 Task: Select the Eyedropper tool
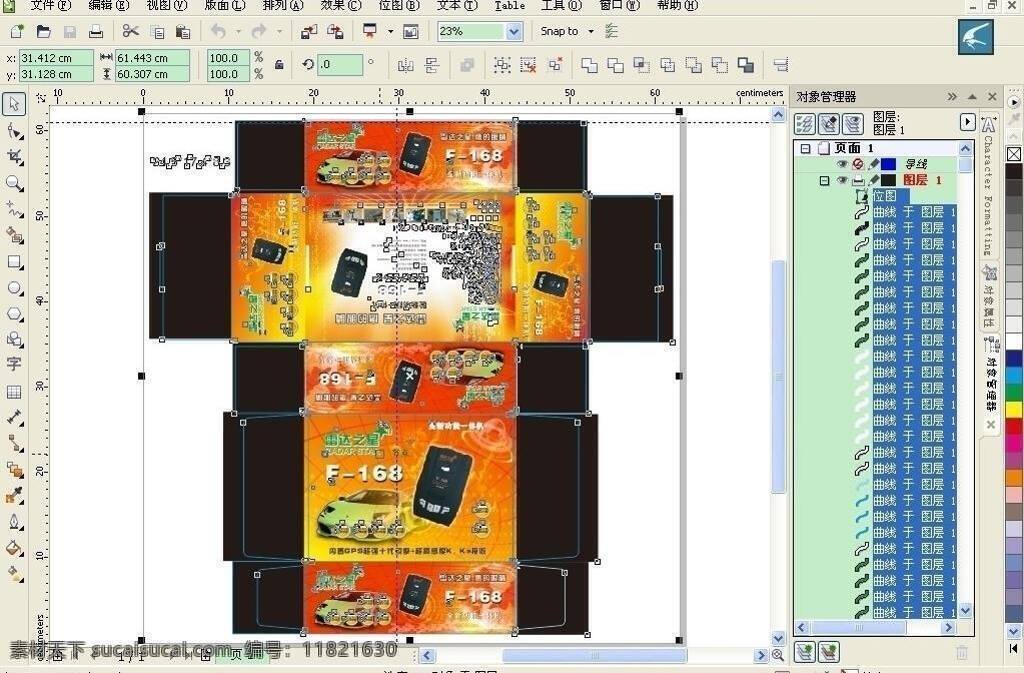tap(14, 496)
